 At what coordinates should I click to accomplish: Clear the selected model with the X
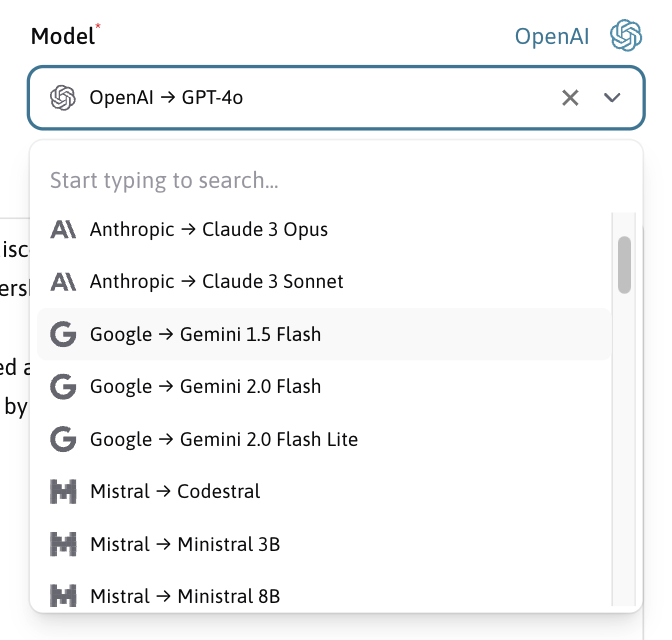point(570,98)
